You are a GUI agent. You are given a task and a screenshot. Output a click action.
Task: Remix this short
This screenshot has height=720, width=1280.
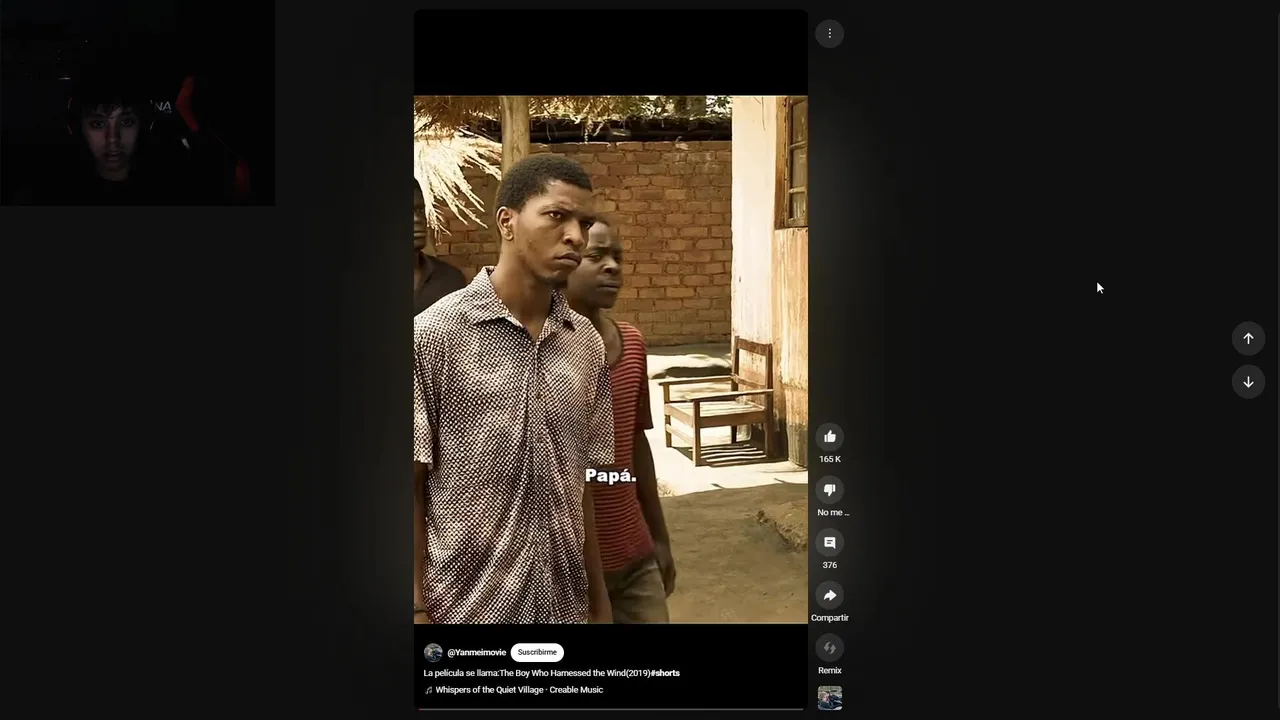pos(829,648)
